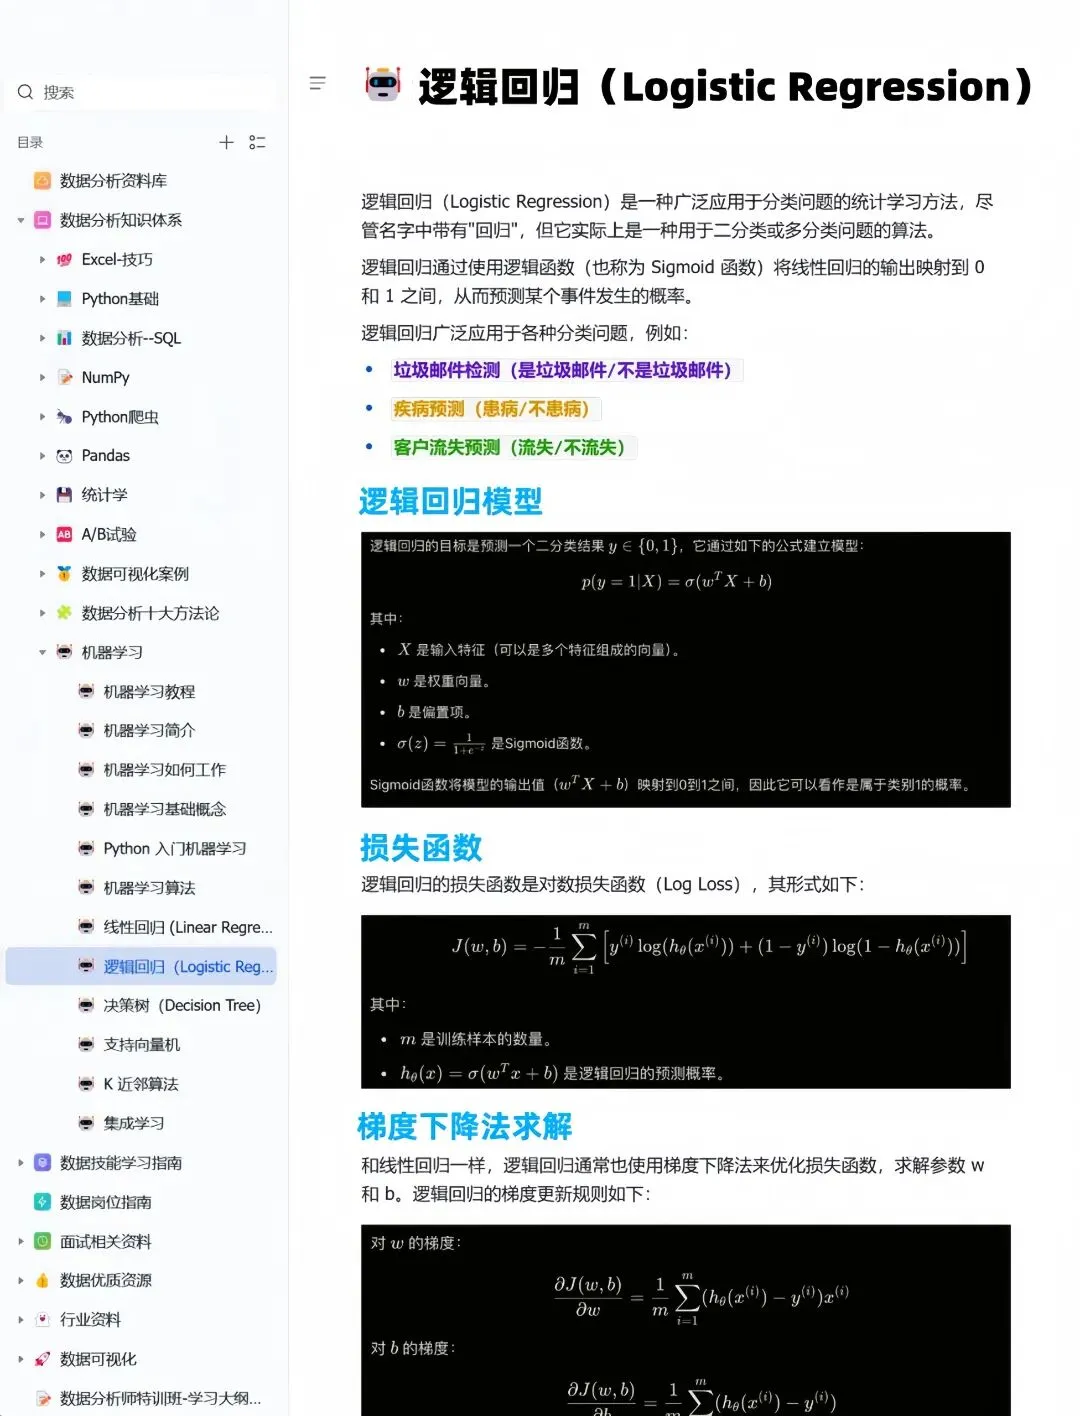Screen dimensions: 1080x1416
Task: Select the highlighted 逻辑回归 (Logistic Reg... item
Action: tap(141, 966)
